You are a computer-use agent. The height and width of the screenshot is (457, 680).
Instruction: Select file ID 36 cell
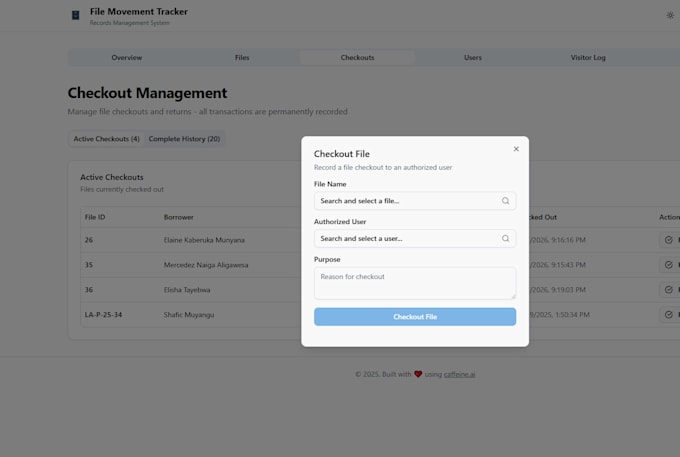[89, 290]
